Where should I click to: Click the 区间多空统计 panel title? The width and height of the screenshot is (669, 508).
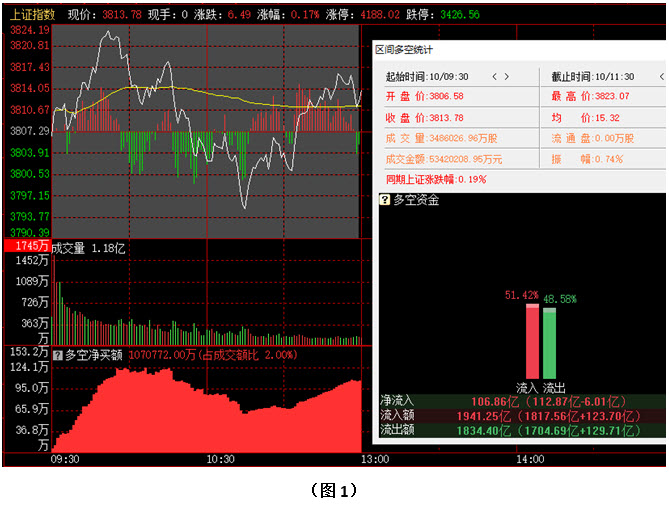point(404,50)
